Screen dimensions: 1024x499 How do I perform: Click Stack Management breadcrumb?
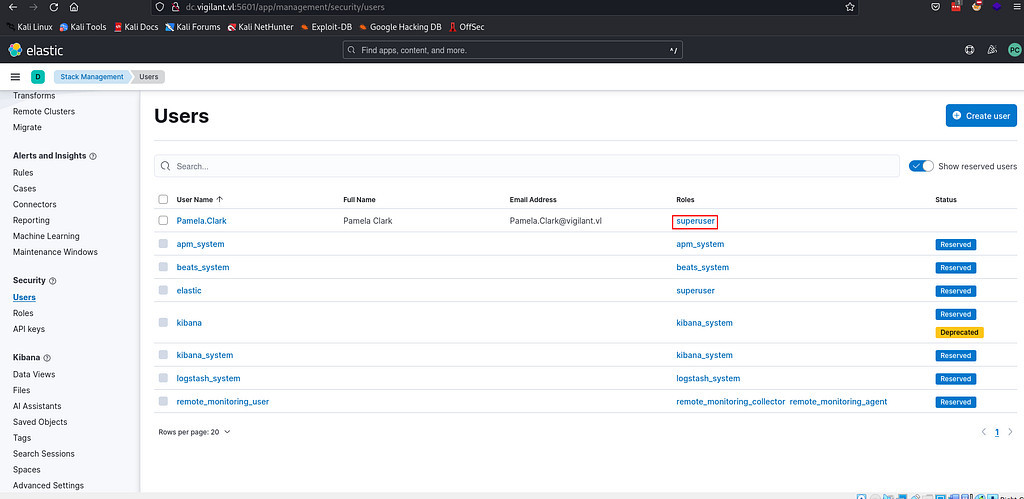click(92, 77)
